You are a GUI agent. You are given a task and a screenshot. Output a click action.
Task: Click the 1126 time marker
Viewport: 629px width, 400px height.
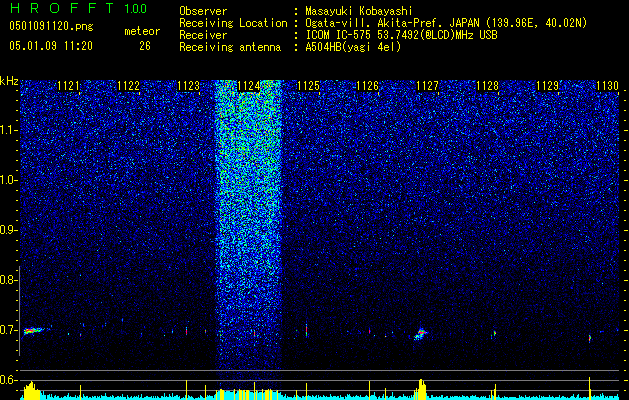(x=367, y=85)
